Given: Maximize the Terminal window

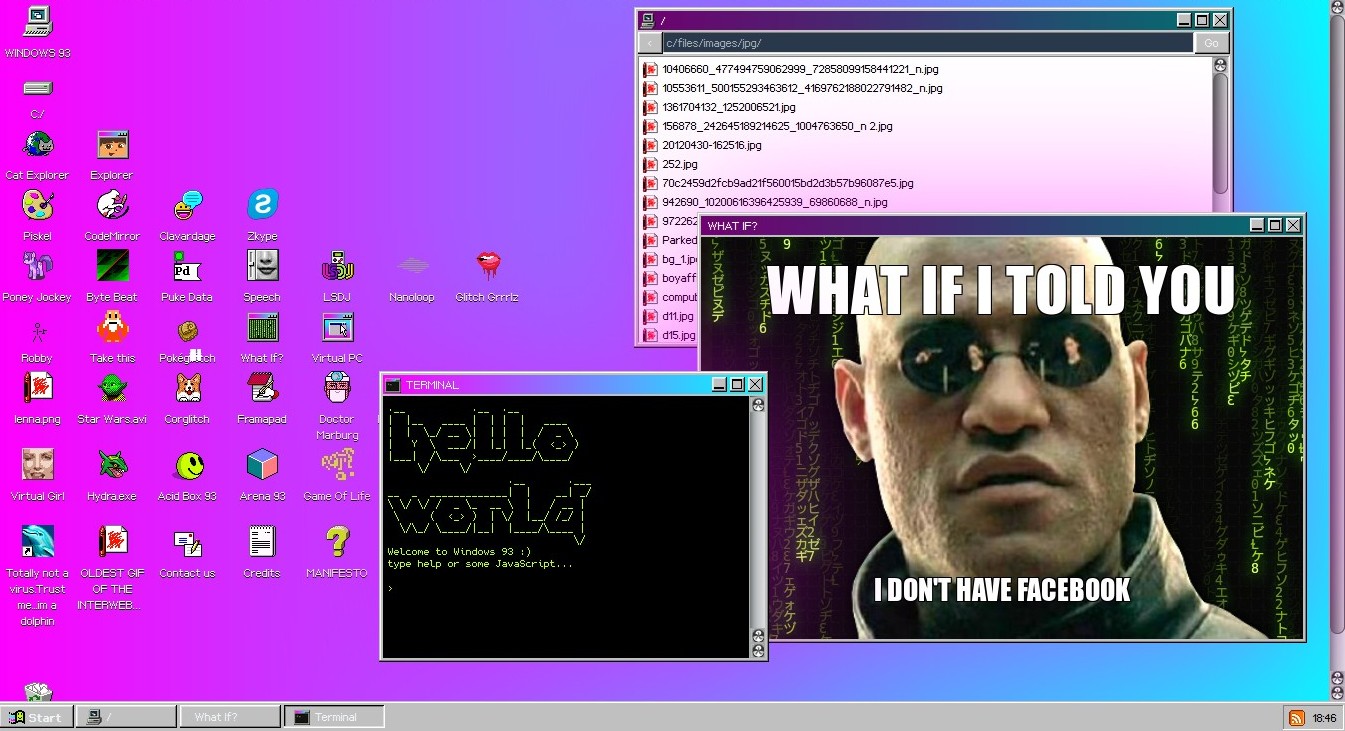Looking at the screenshot, I should (x=737, y=385).
